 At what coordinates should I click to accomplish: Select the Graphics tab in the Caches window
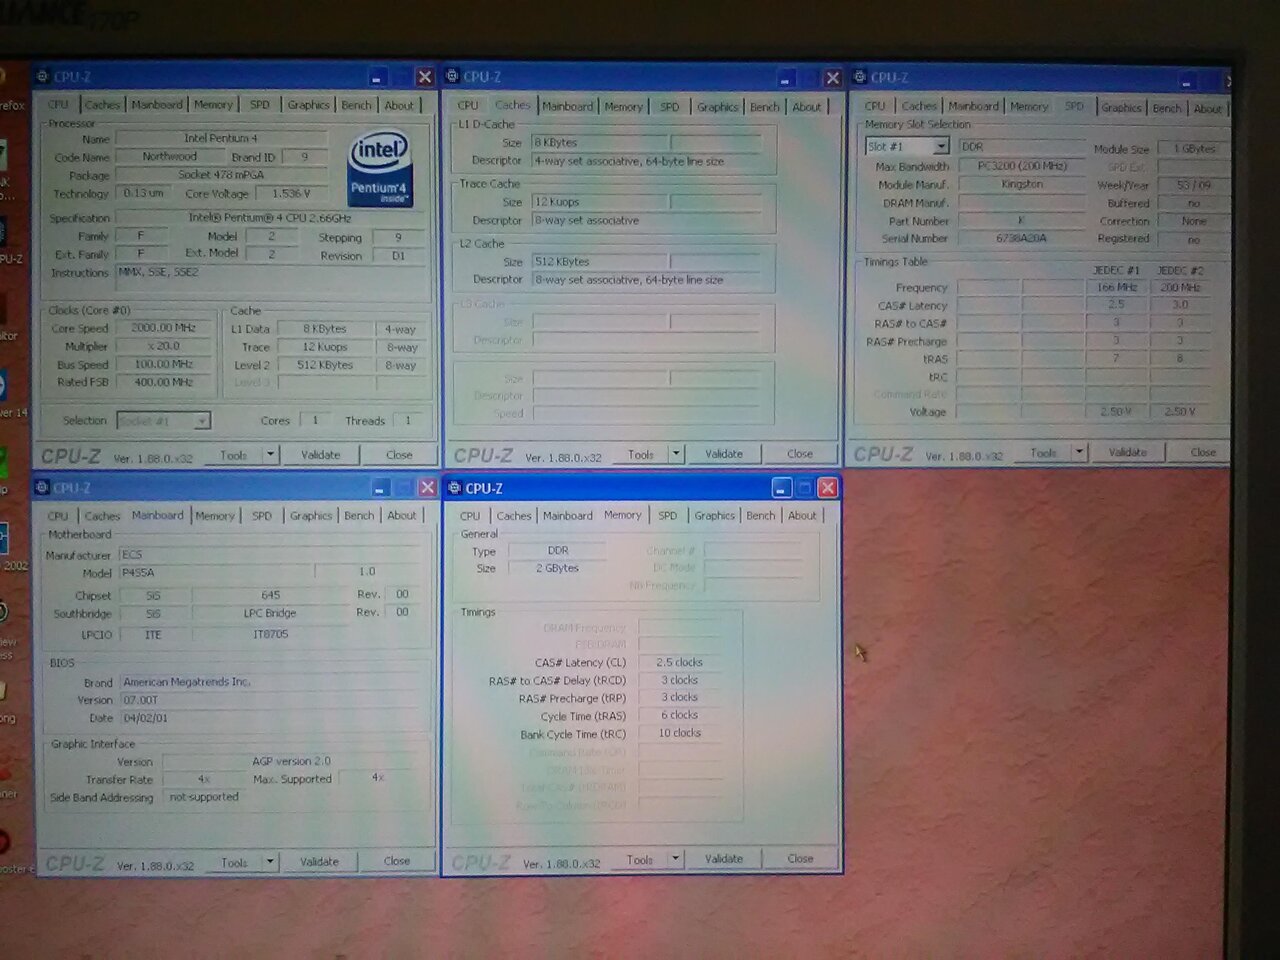point(717,107)
